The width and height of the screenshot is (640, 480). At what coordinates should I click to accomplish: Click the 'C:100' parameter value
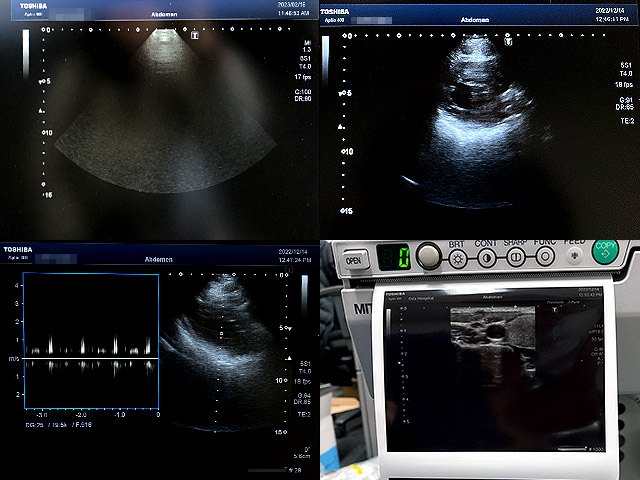(x=303, y=92)
